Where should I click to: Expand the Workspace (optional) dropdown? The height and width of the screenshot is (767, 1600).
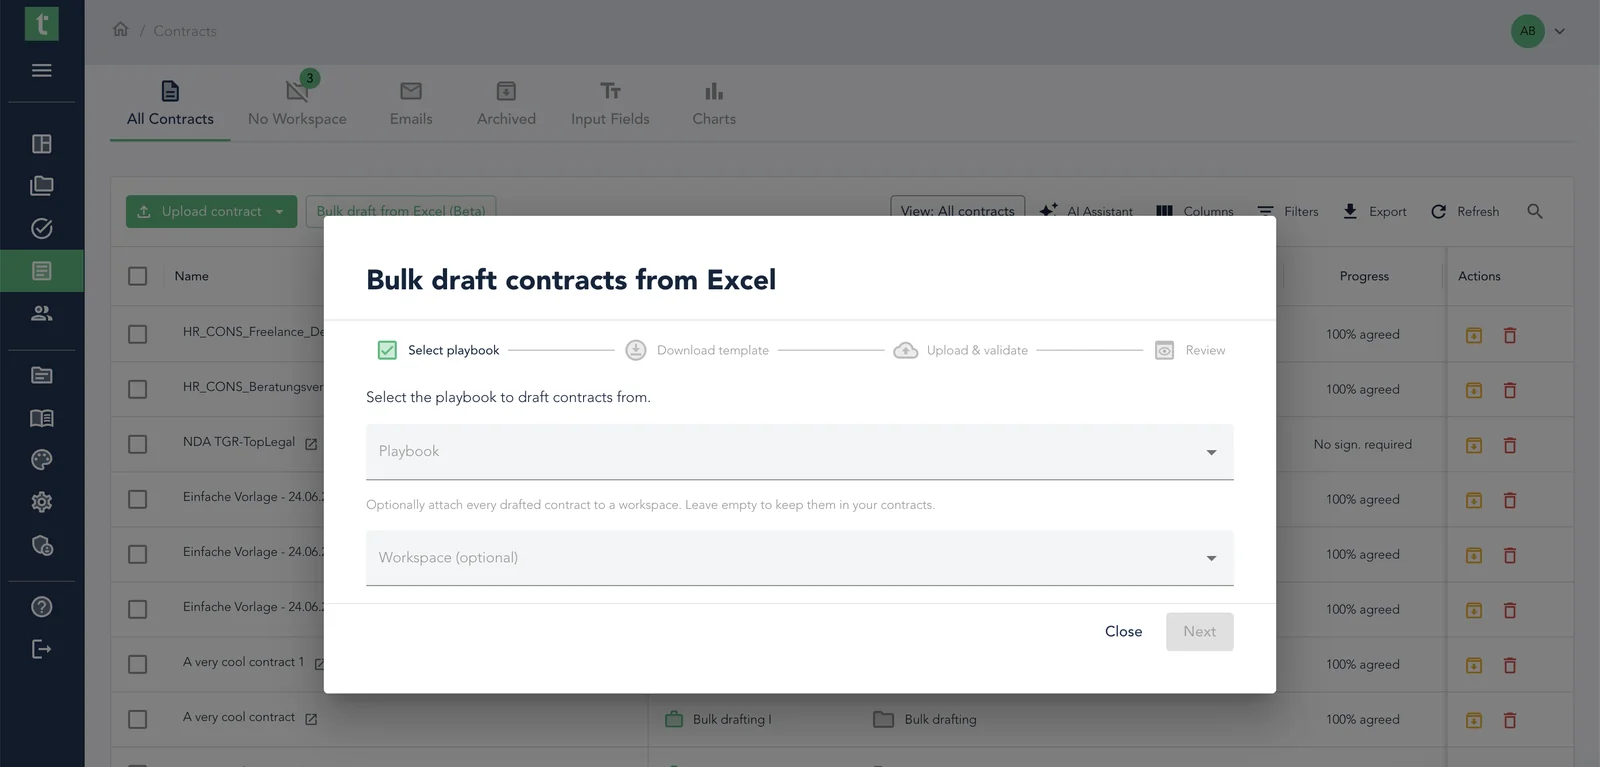pos(799,558)
